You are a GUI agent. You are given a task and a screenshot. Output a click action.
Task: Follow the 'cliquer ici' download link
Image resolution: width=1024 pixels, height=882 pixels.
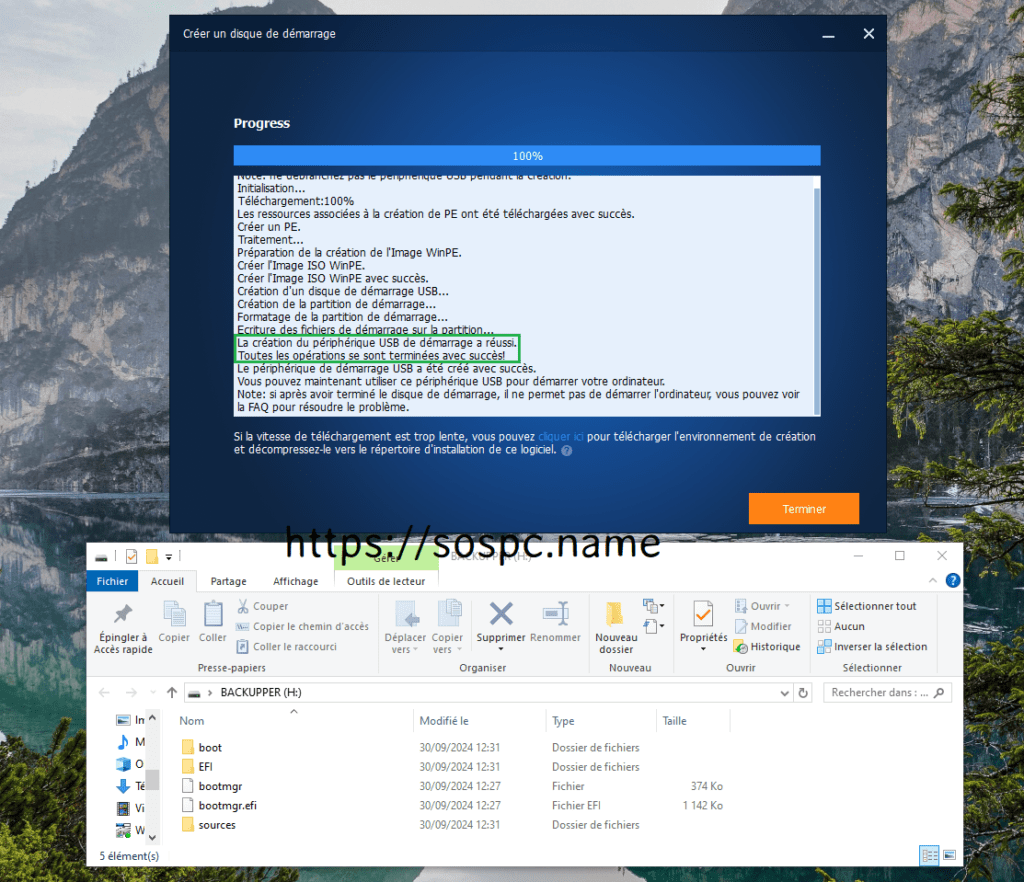561,437
